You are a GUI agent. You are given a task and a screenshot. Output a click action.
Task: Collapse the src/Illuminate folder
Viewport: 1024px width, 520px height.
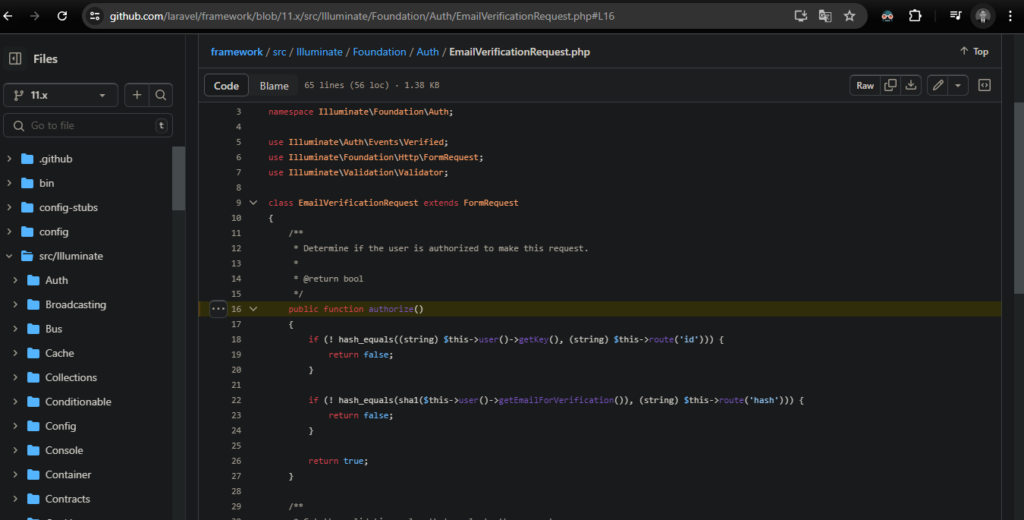(9, 256)
